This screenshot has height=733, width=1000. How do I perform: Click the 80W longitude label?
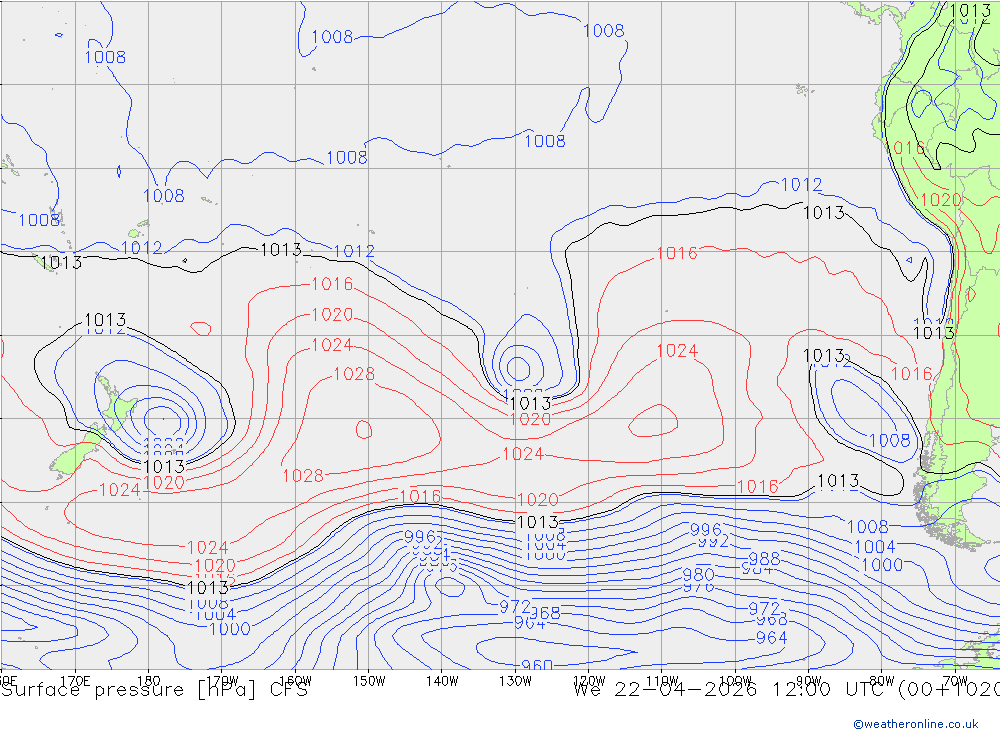[x=882, y=681]
